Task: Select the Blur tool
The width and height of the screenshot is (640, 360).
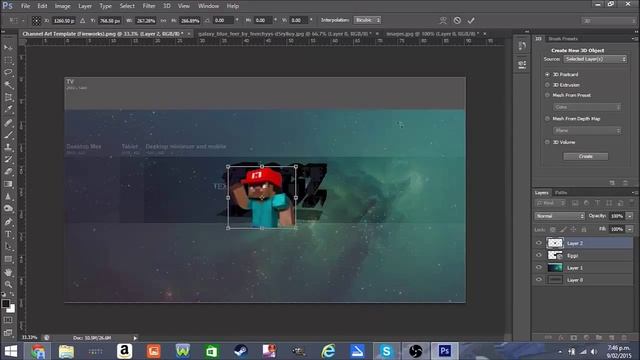Action: tap(8, 196)
